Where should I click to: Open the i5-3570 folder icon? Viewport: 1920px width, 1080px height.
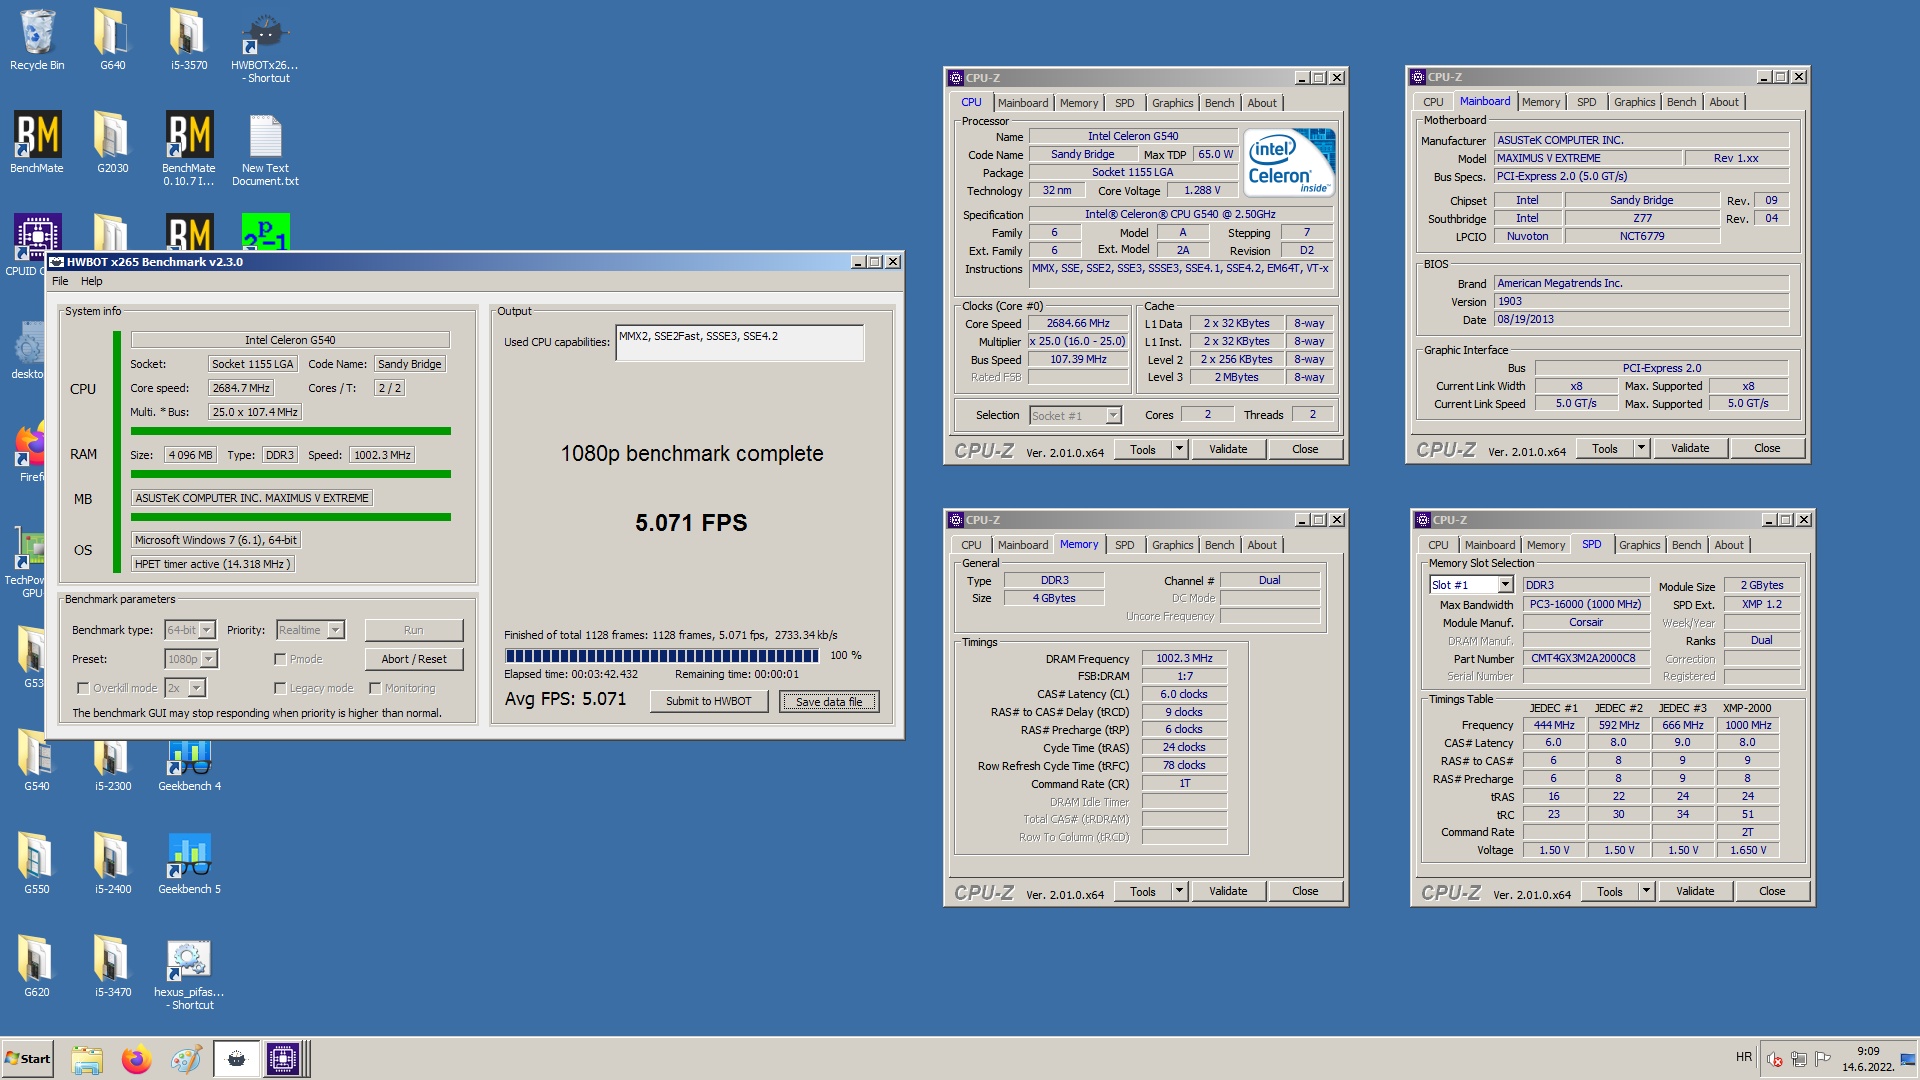[188, 40]
